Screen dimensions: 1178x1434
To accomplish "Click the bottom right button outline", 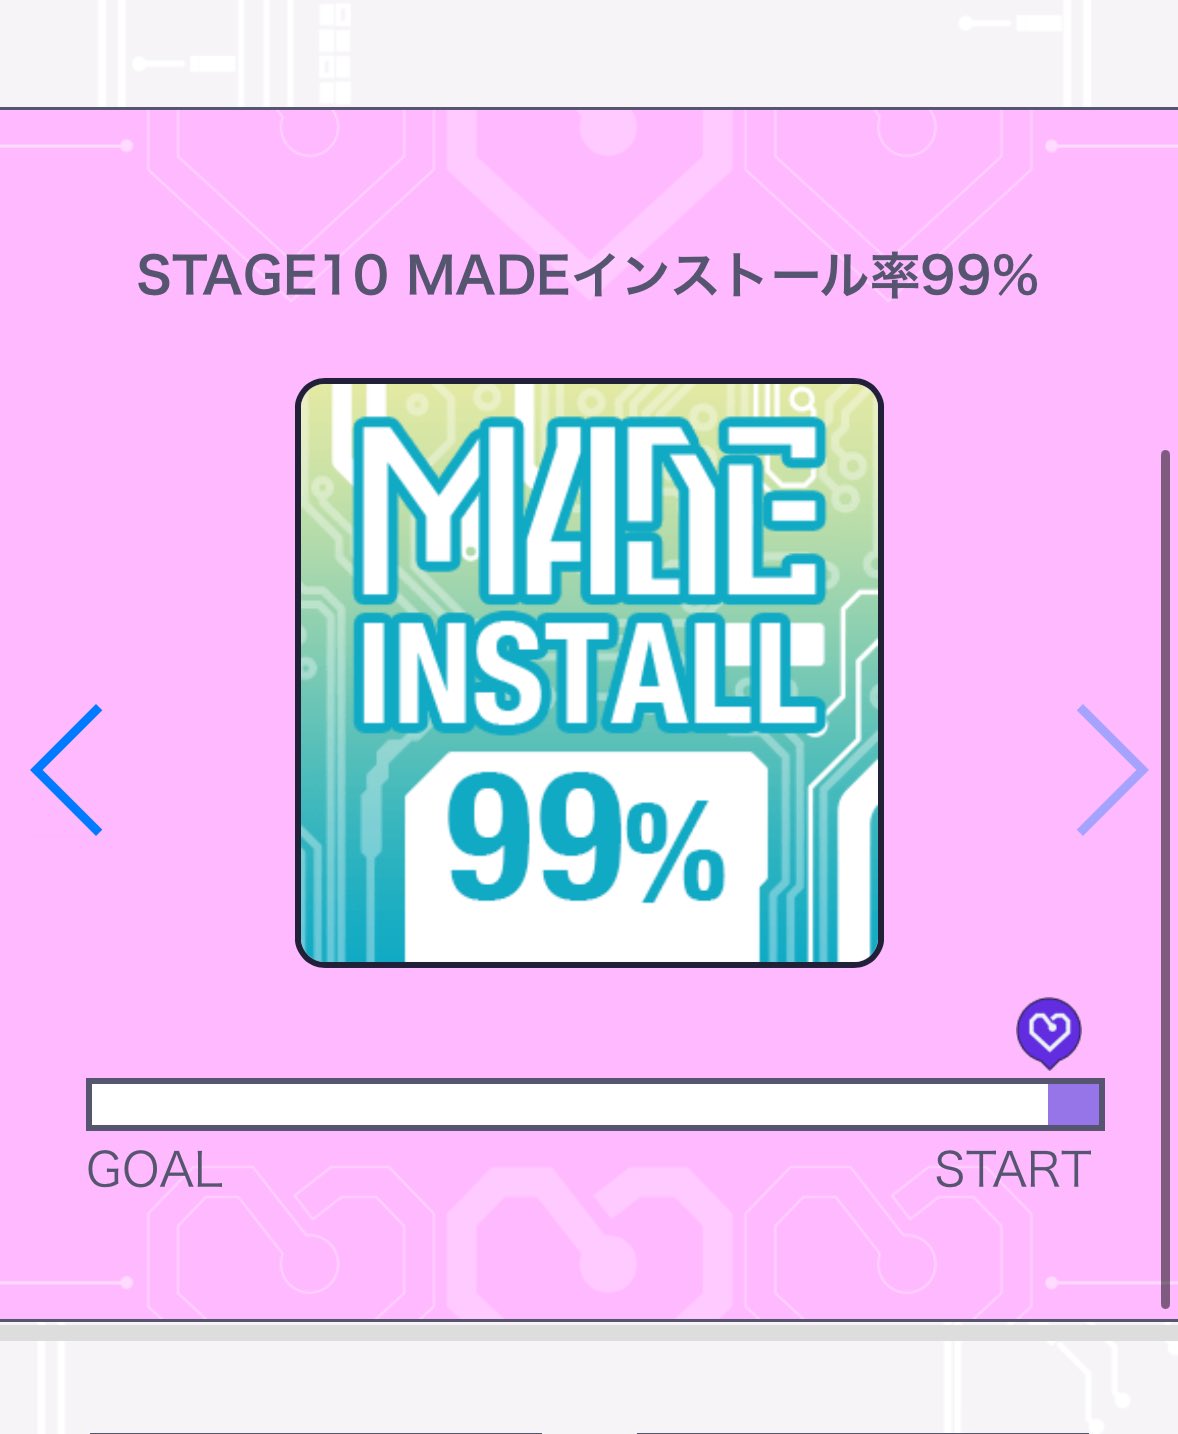I will tap(862, 1431).
